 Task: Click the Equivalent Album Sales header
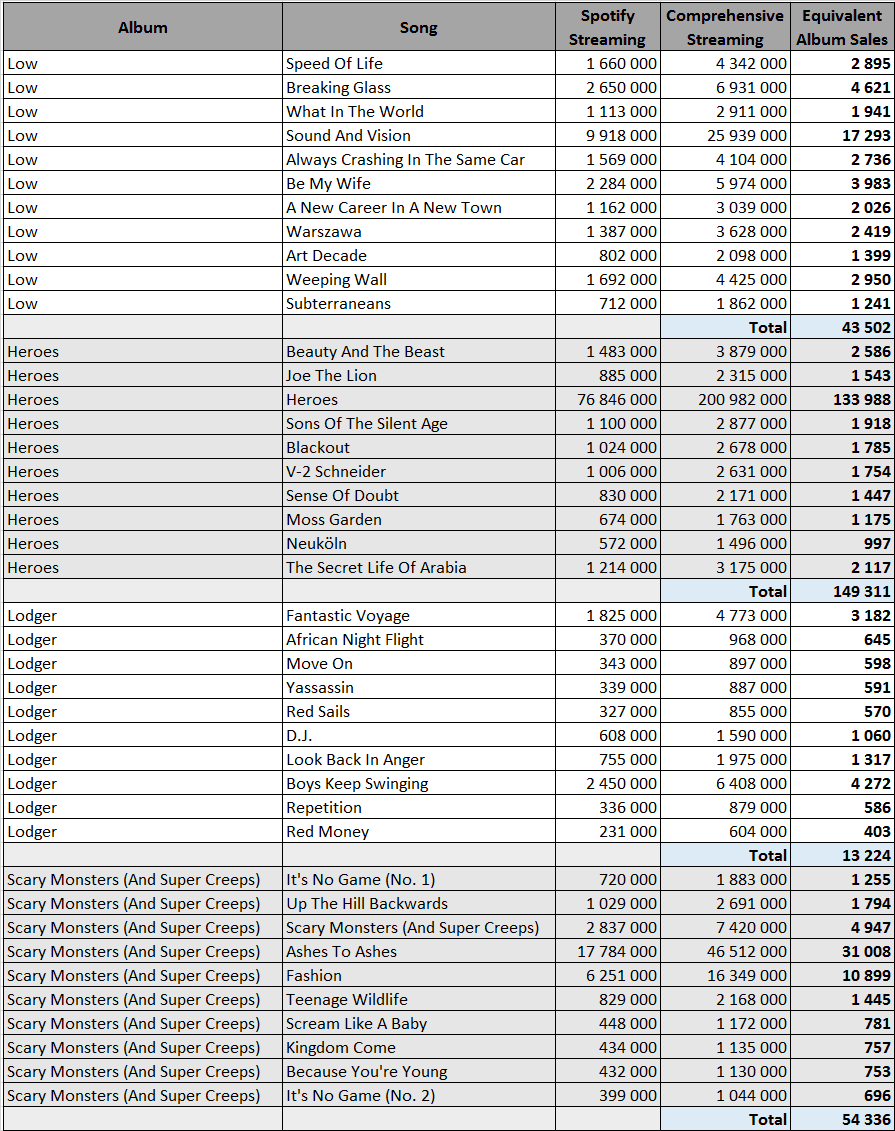[x=842, y=27]
